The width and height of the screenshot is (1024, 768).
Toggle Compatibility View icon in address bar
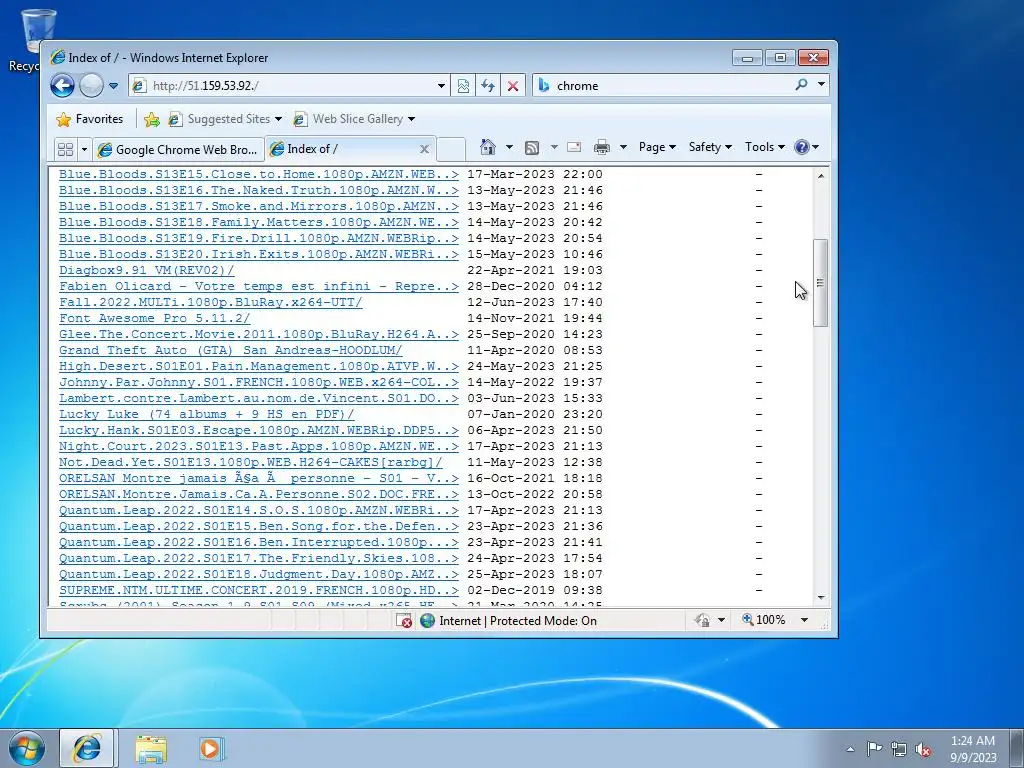pos(463,86)
